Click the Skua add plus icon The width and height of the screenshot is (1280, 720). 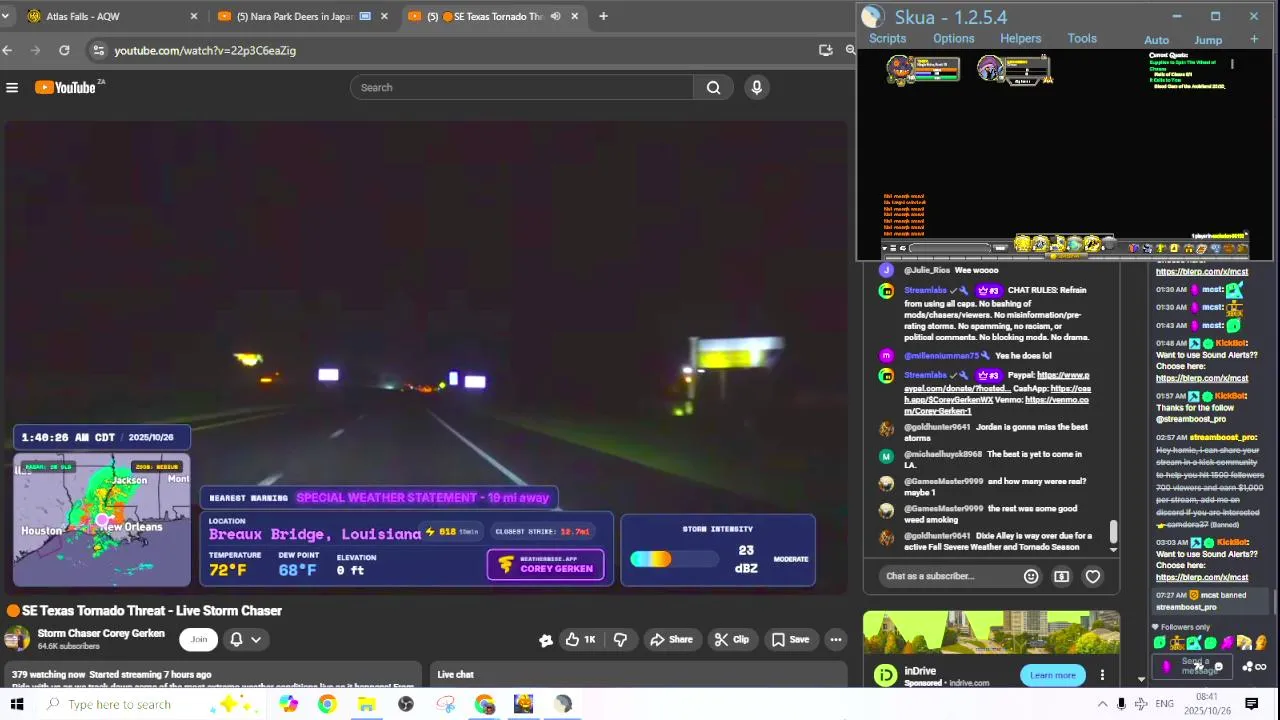pyautogui.click(x=1254, y=40)
